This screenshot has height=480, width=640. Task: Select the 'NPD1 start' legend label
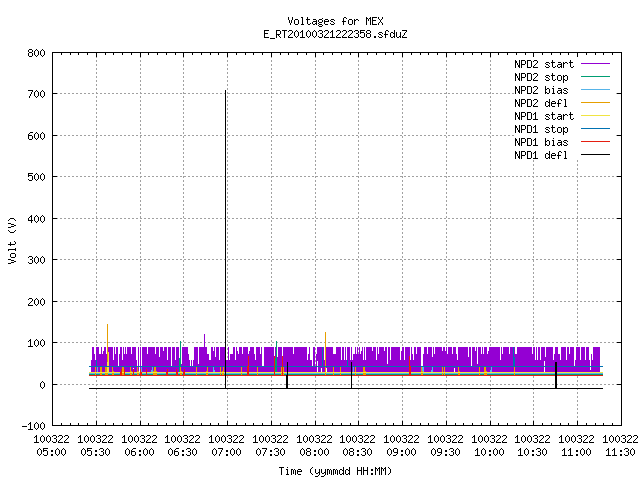(x=544, y=116)
